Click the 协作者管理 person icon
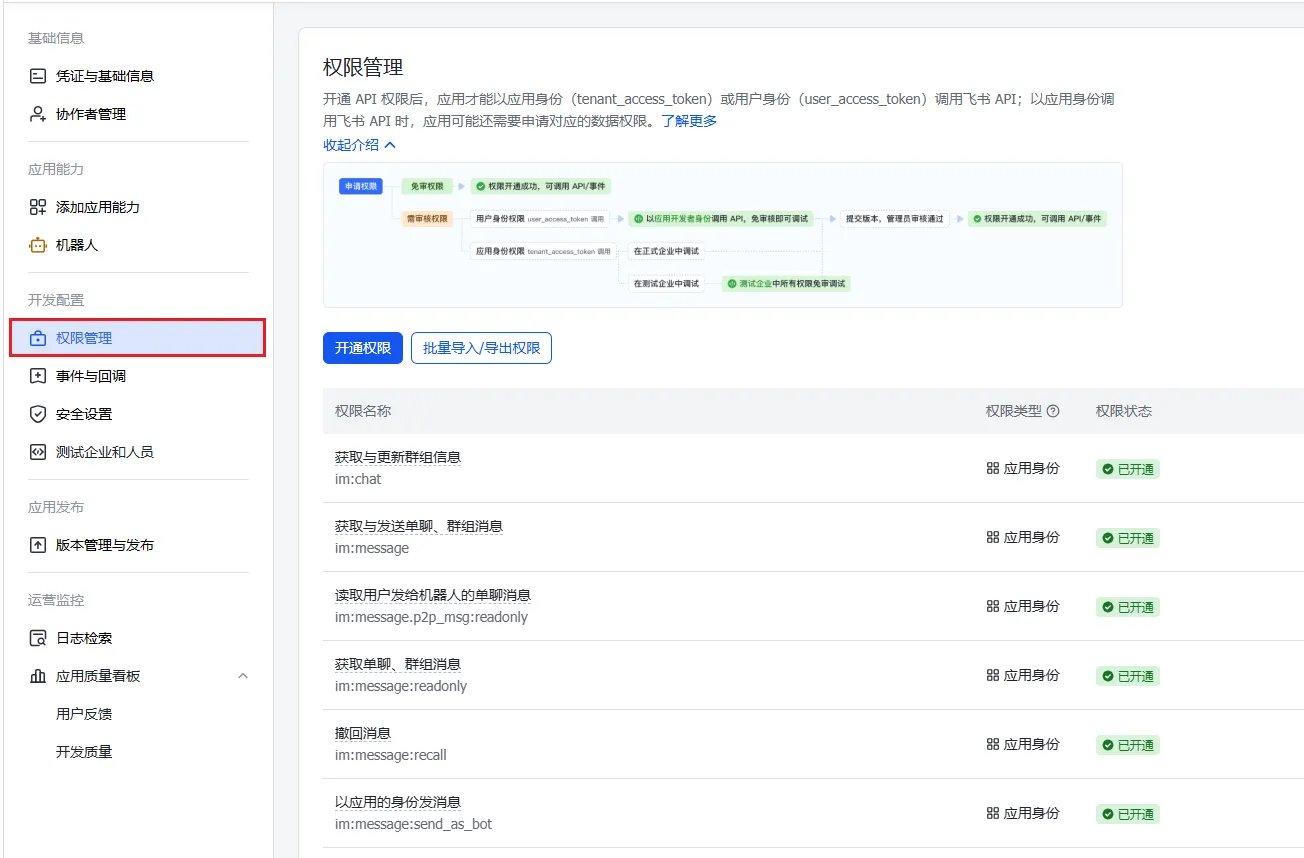The height and width of the screenshot is (858, 1304). pos(38,114)
